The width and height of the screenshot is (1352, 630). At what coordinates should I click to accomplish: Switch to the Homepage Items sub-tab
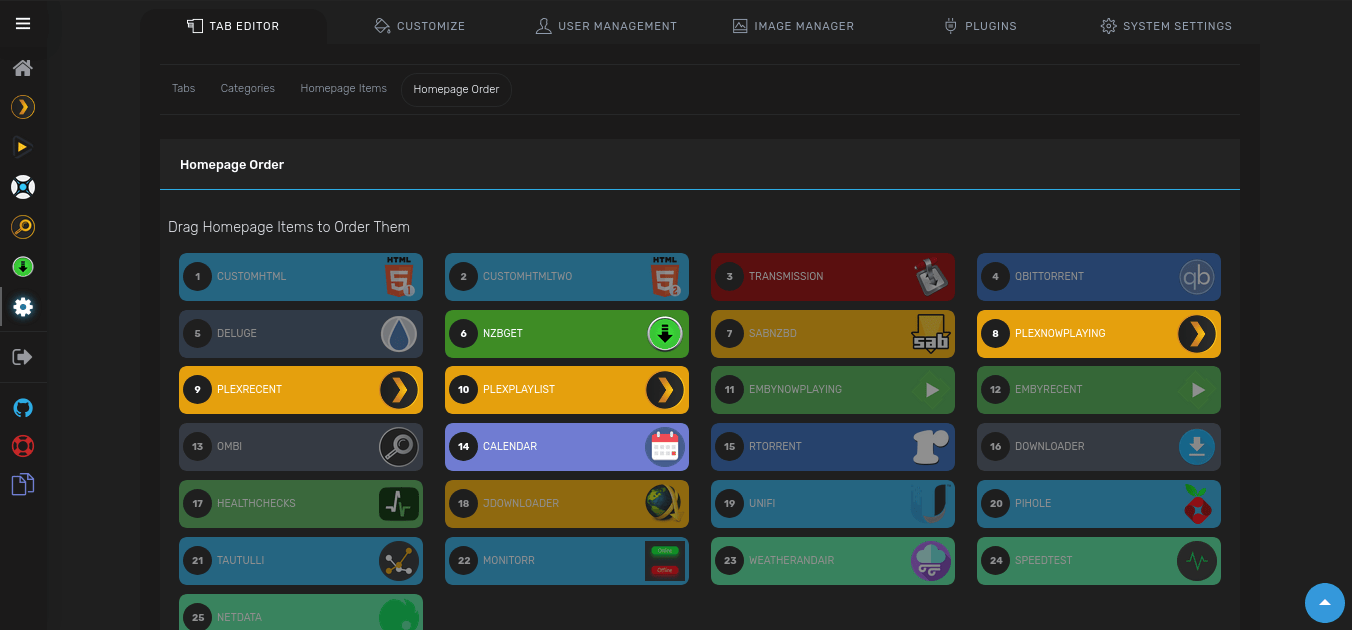coord(343,89)
